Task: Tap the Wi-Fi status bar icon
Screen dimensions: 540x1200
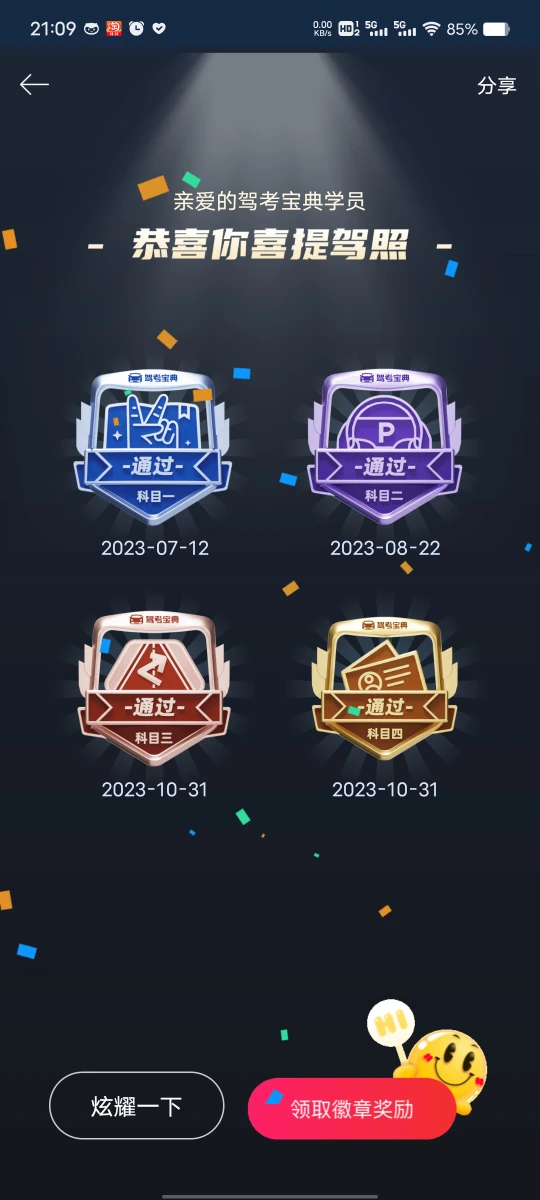Action: pyautogui.click(x=431, y=29)
